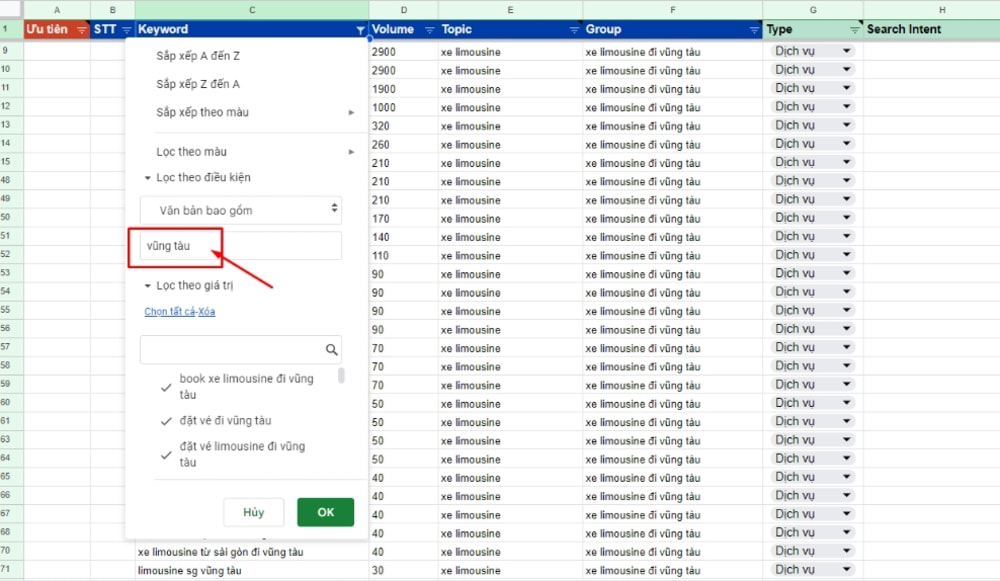
Task: Open Type dropdown in row 12
Action: point(847,107)
